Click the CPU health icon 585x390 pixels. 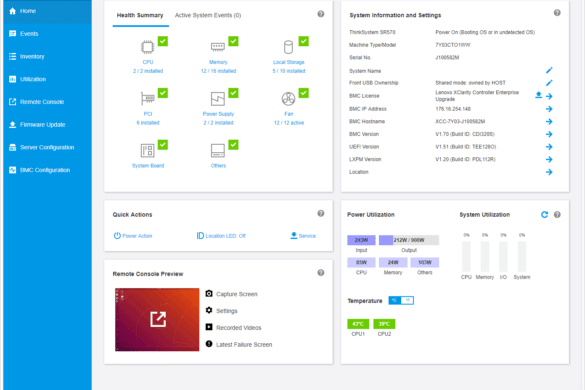click(147, 47)
